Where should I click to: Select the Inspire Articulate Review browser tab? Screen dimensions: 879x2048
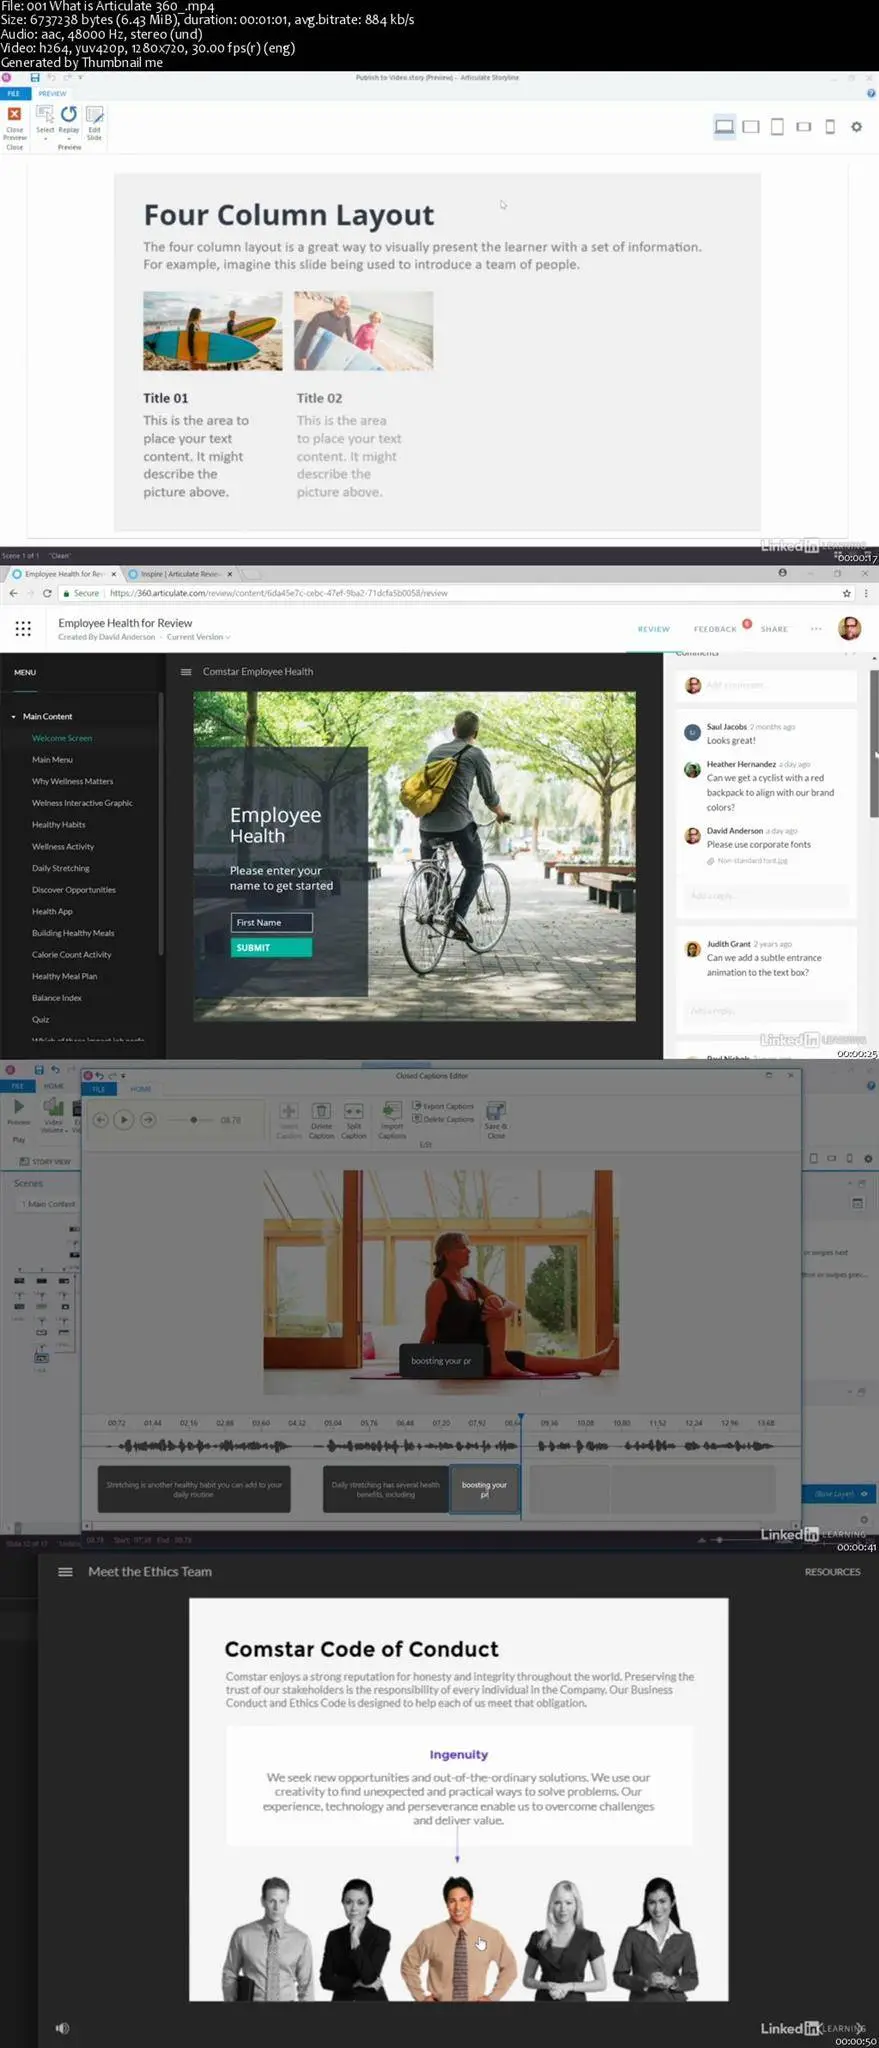click(178, 574)
